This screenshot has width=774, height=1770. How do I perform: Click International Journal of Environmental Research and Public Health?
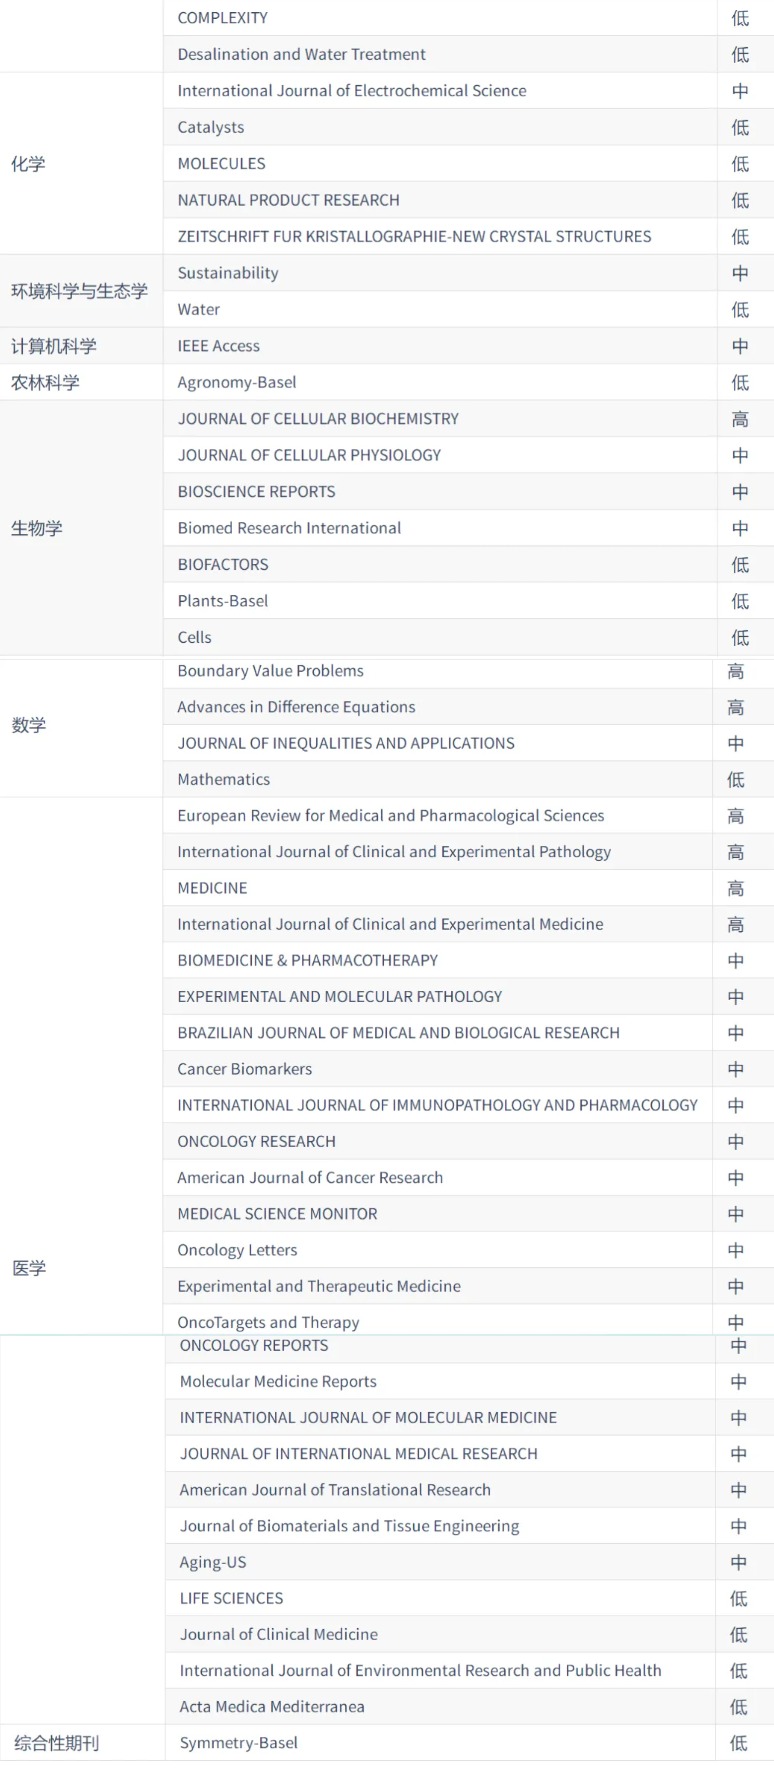coord(420,1671)
